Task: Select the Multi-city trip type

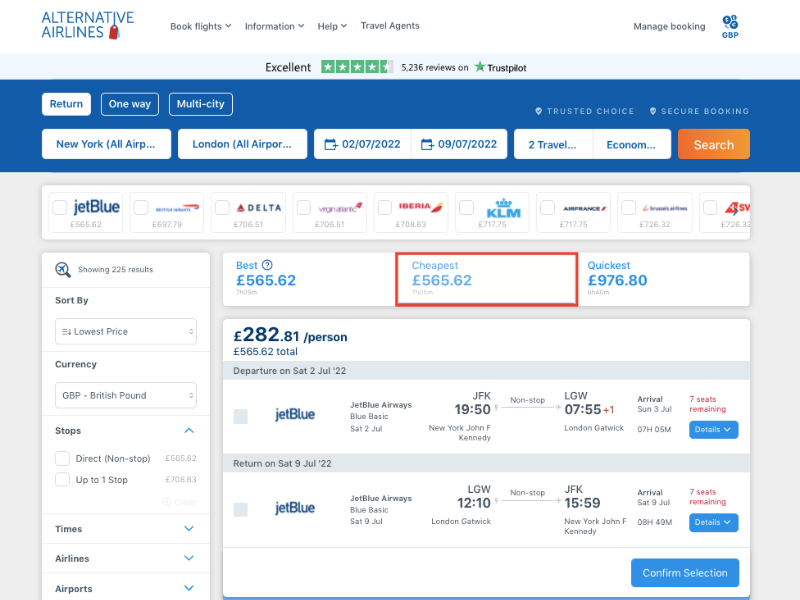Action: point(201,104)
